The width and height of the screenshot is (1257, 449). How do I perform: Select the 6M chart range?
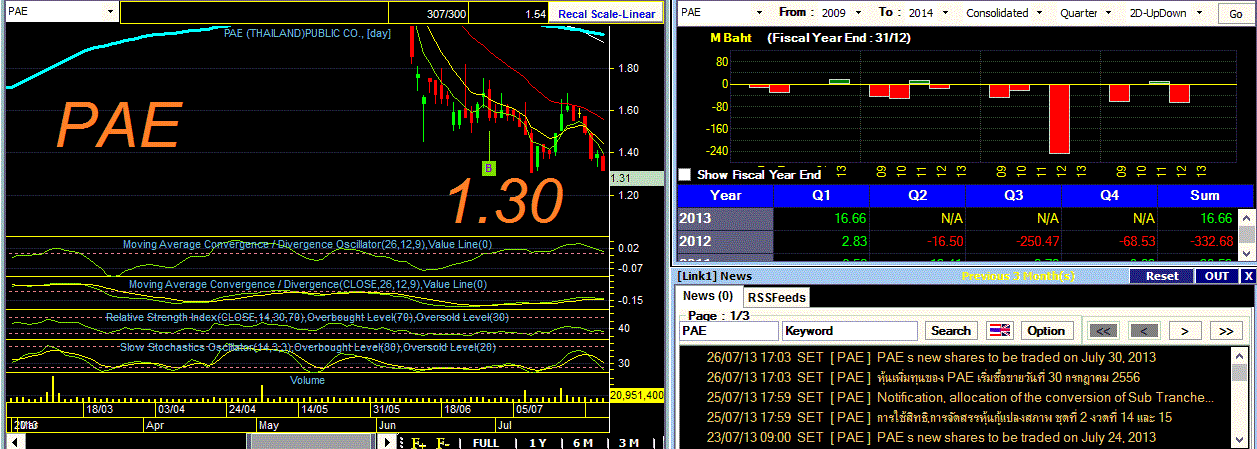point(584,443)
